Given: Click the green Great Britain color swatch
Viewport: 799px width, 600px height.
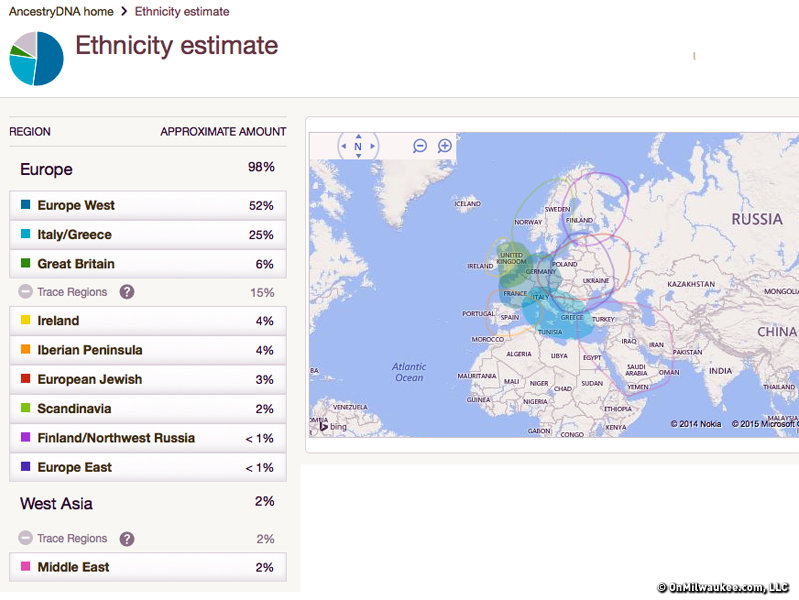Looking at the screenshot, I should [x=25, y=263].
